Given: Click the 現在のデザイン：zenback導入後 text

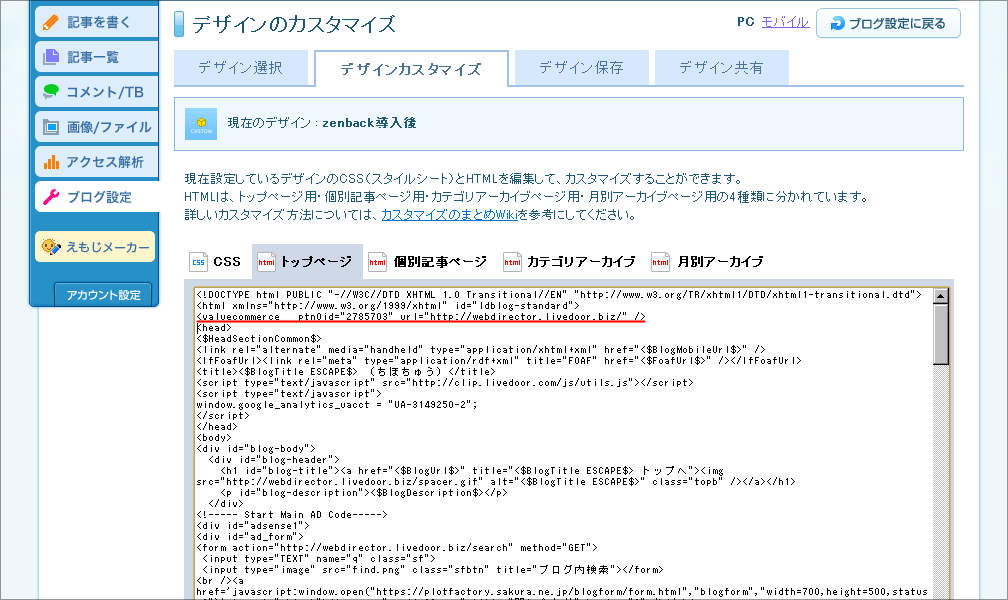Looking at the screenshot, I should pyautogui.click(x=321, y=123).
